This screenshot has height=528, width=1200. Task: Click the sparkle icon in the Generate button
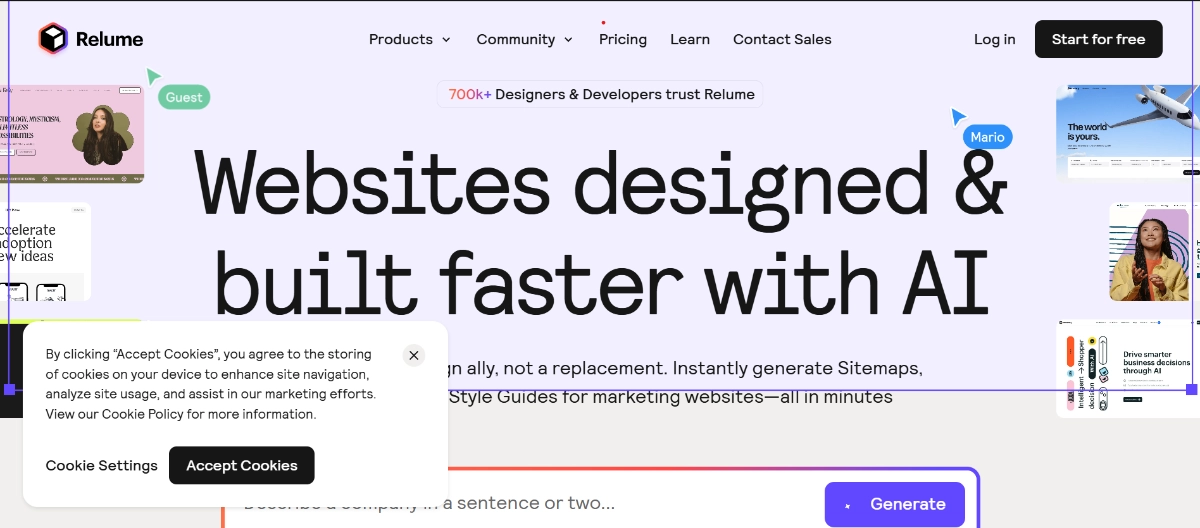click(848, 505)
